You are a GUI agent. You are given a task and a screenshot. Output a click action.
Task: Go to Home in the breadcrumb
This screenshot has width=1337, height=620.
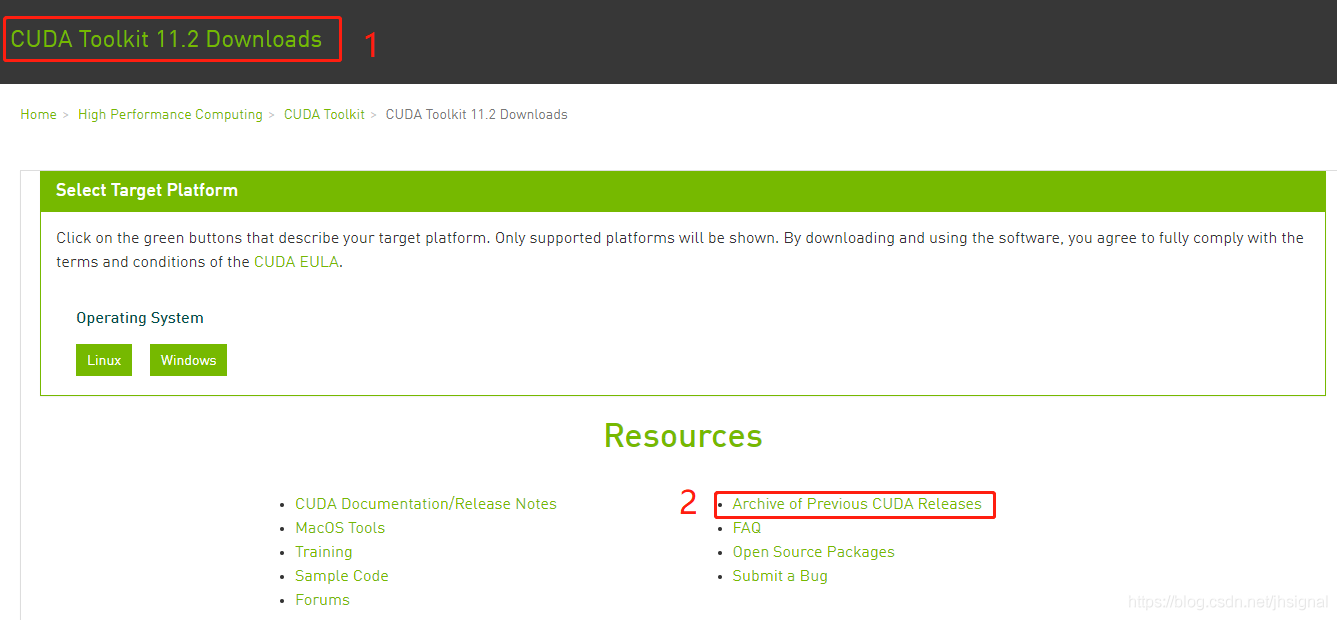click(38, 115)
